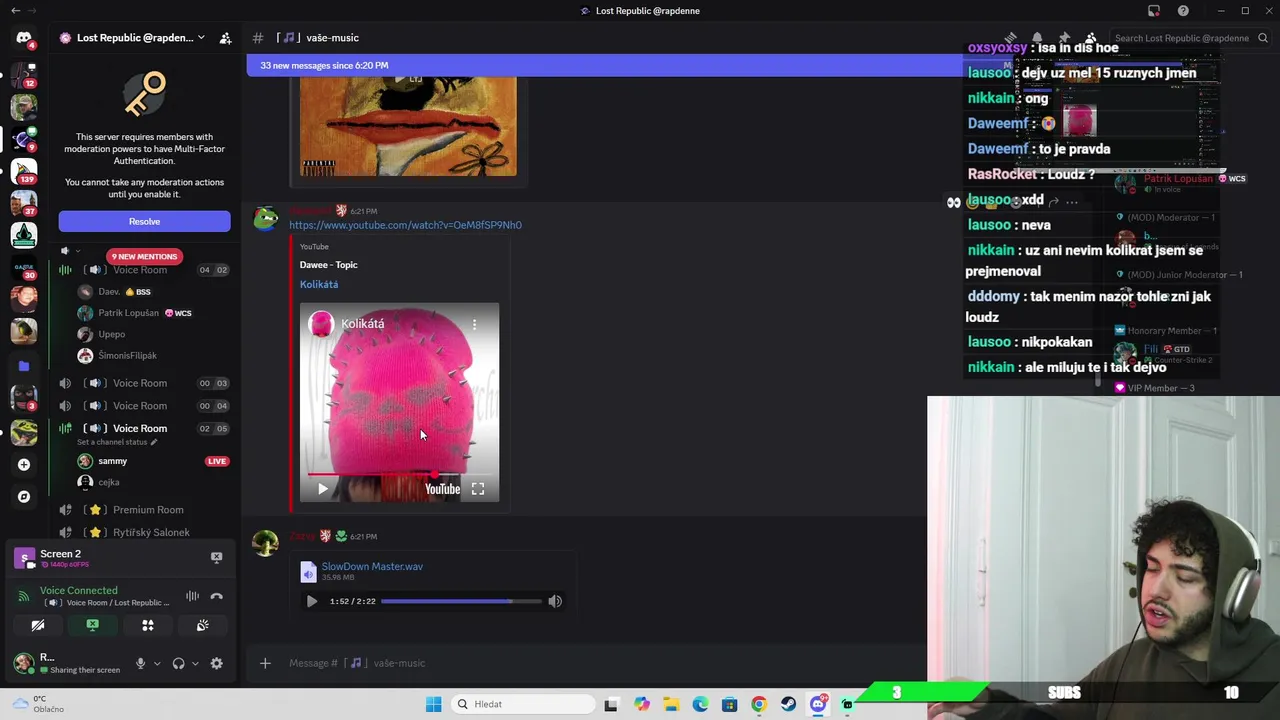This screenshot has height=720, width=1280.
Task: Open User Settings gear
Action: pos(216,663)
